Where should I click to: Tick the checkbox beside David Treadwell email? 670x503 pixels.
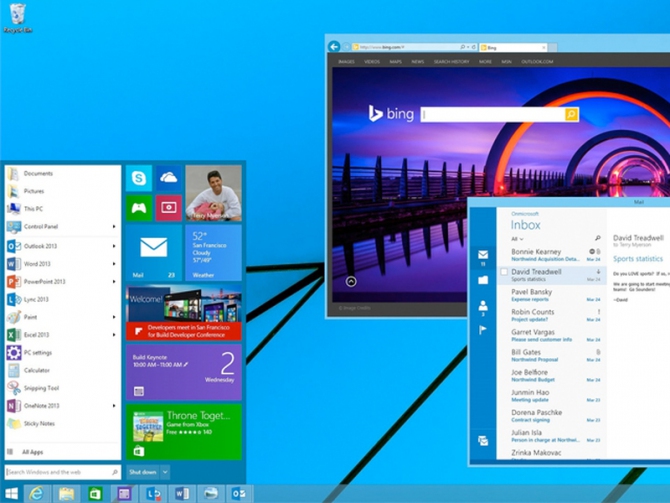(504, 272)
